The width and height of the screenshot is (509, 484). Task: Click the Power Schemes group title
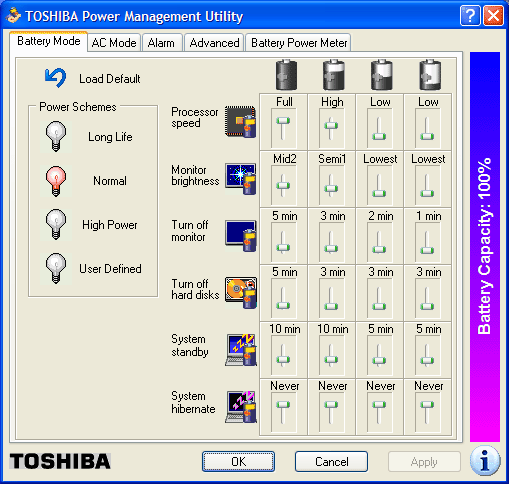pyautogui.click(x=78, y=107)
